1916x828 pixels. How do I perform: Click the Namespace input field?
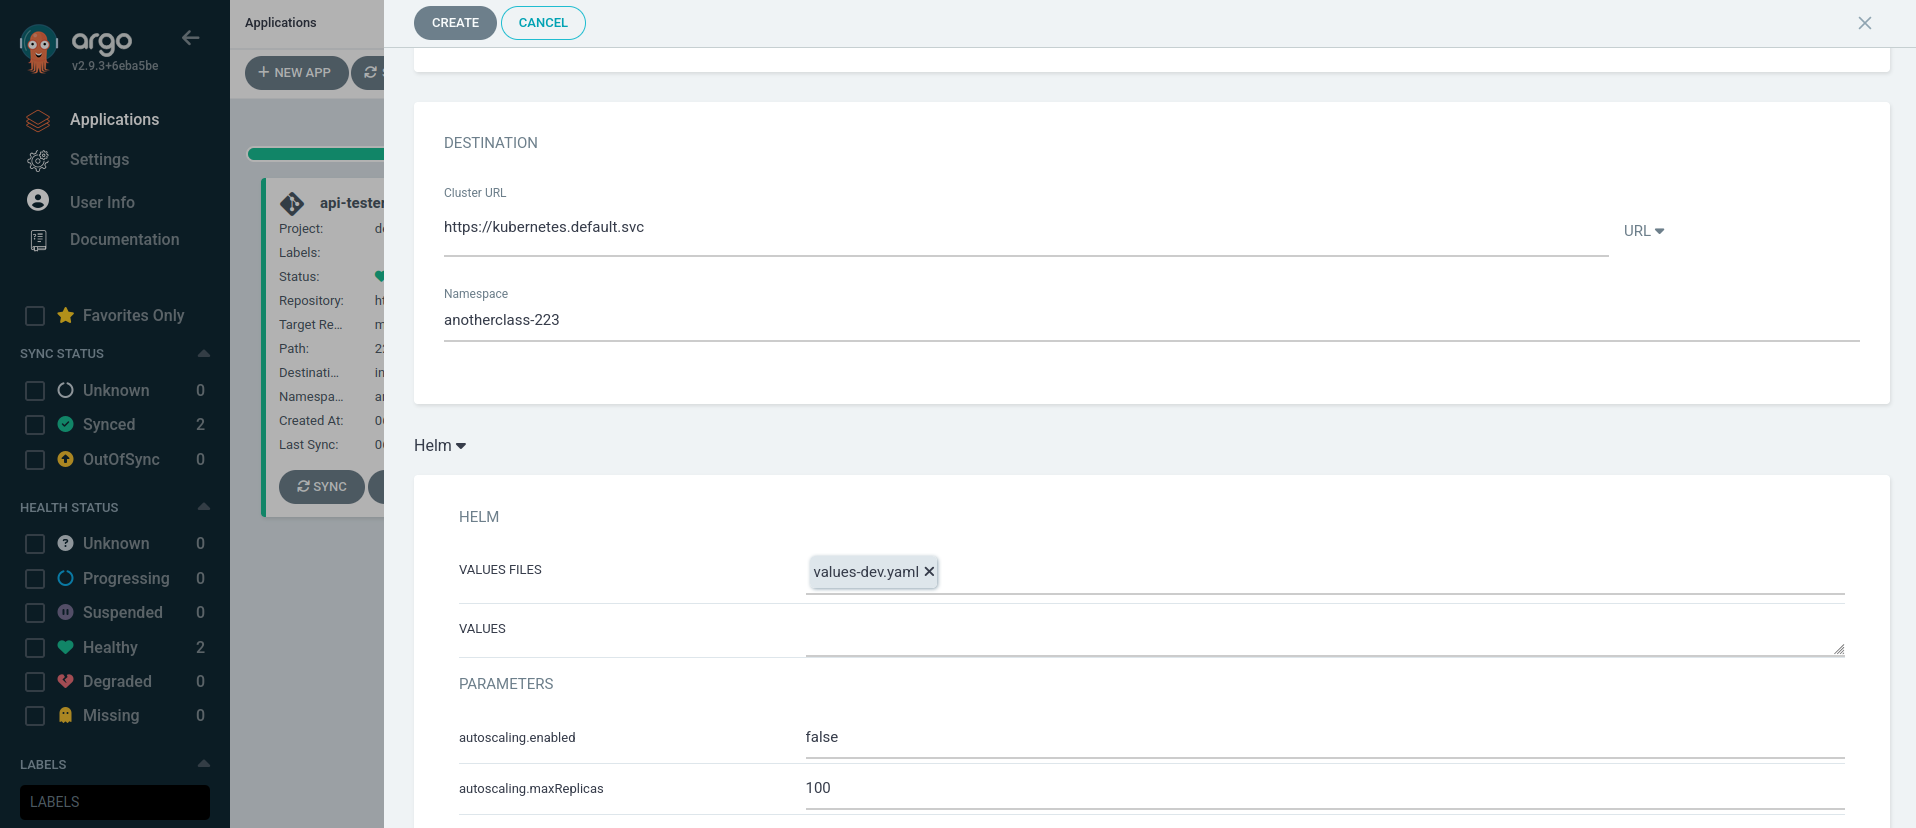pos(1150,321)
